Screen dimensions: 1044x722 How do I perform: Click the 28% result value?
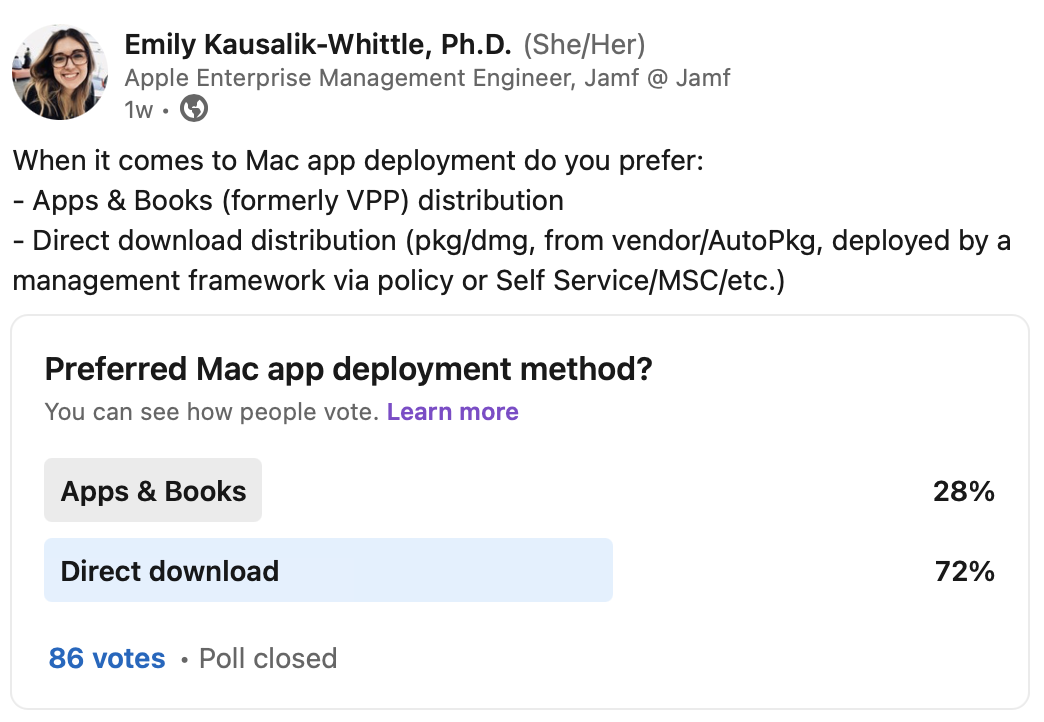click(x=964, y=491)
